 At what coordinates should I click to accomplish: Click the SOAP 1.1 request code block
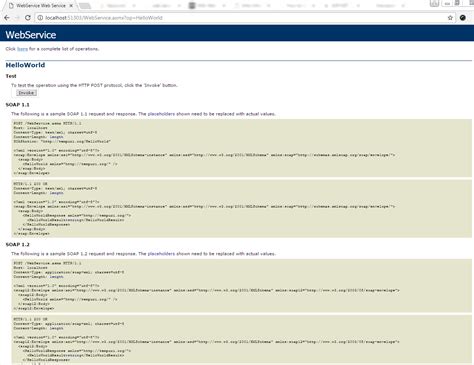pos(242,148)
